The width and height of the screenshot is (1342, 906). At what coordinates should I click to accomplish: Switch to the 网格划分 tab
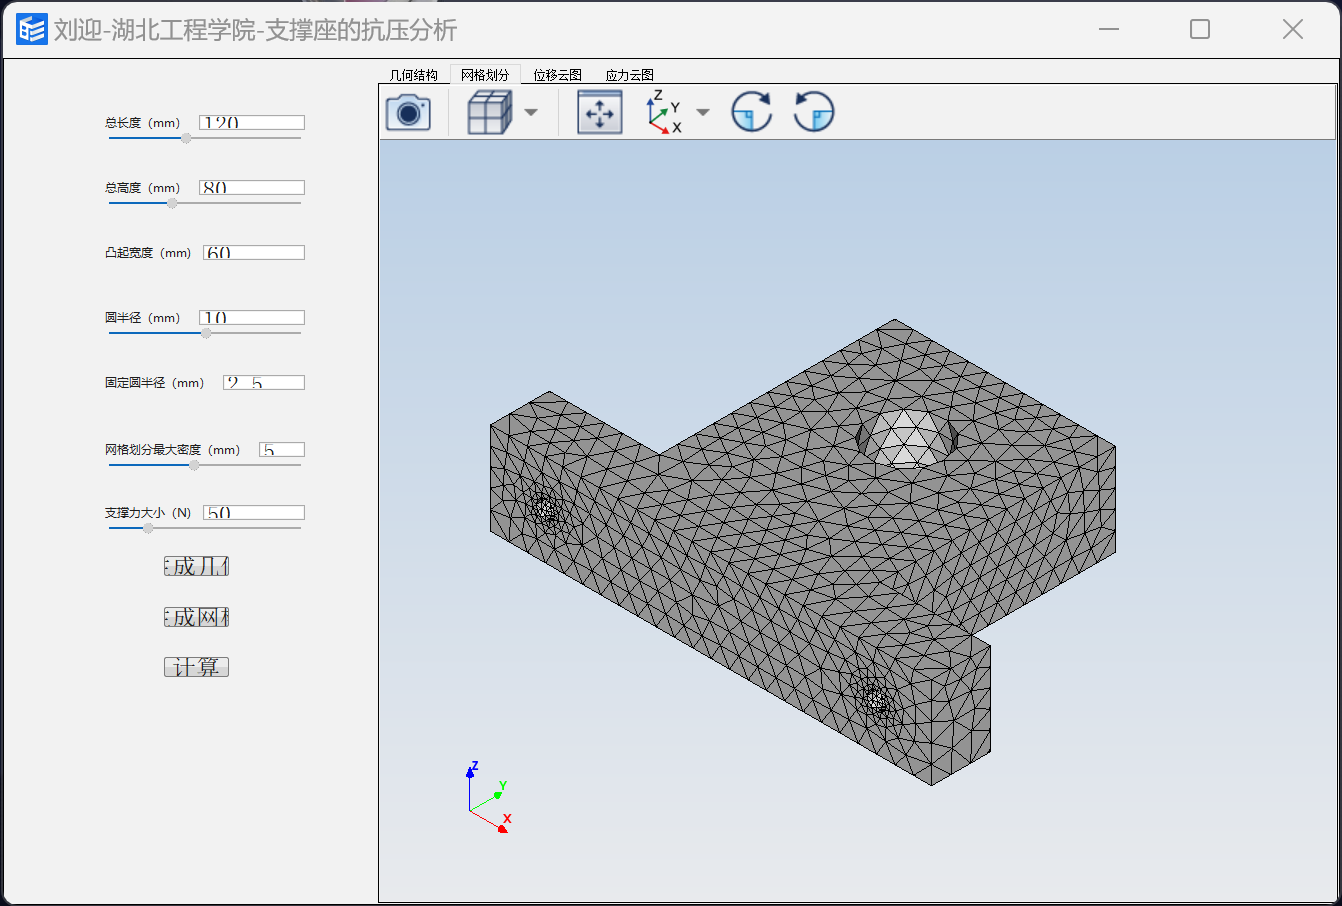click(x=485, y=75)
